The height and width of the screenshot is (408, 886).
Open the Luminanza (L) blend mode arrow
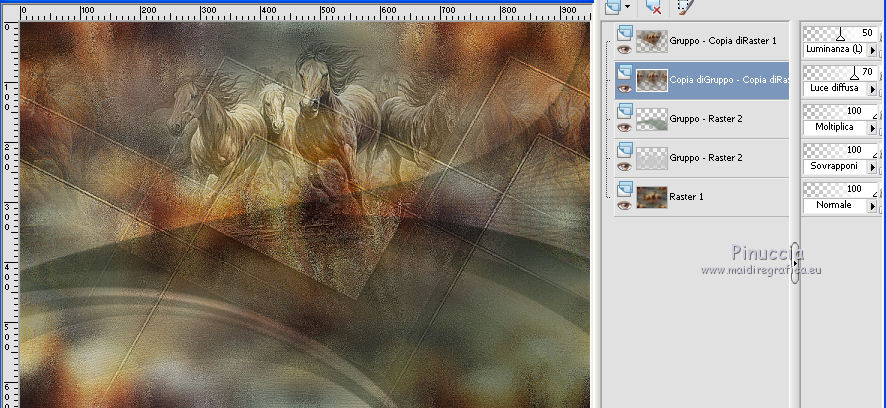coord(872,50)
